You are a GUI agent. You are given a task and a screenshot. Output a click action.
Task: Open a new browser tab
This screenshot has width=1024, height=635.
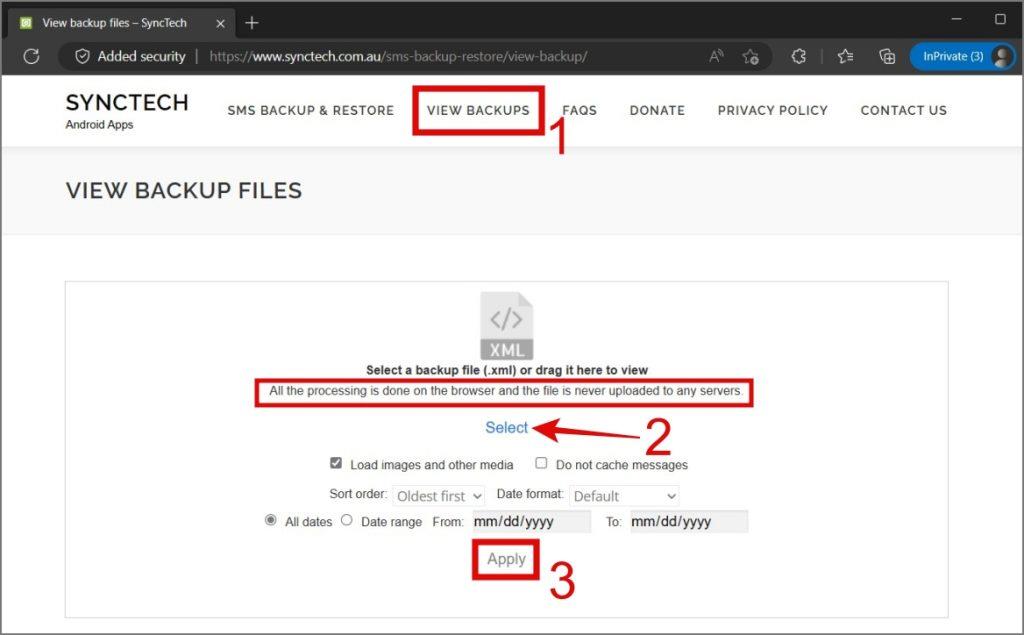click(251, 23)
